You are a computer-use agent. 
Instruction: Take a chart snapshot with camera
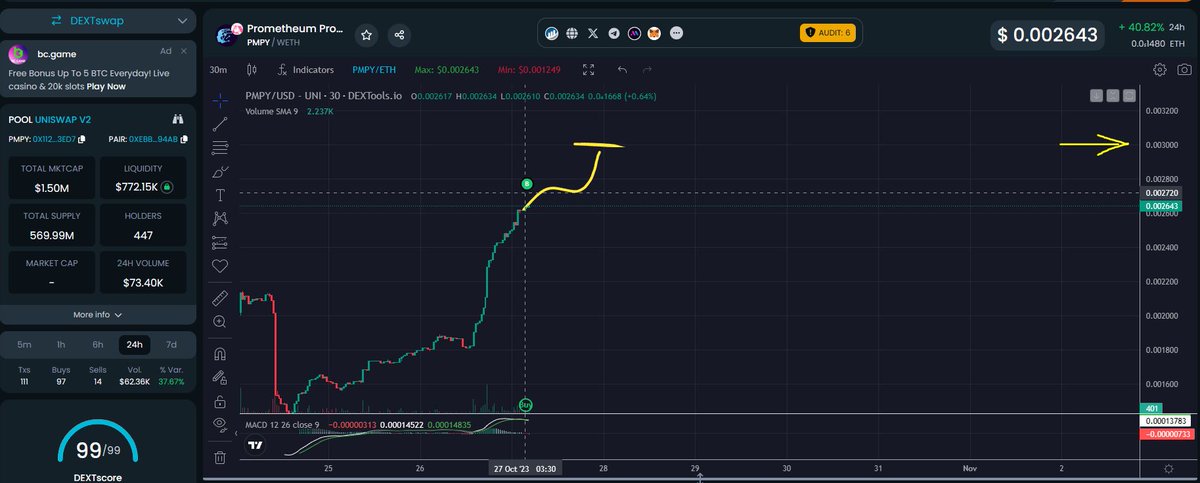(x=1184, y=70)
